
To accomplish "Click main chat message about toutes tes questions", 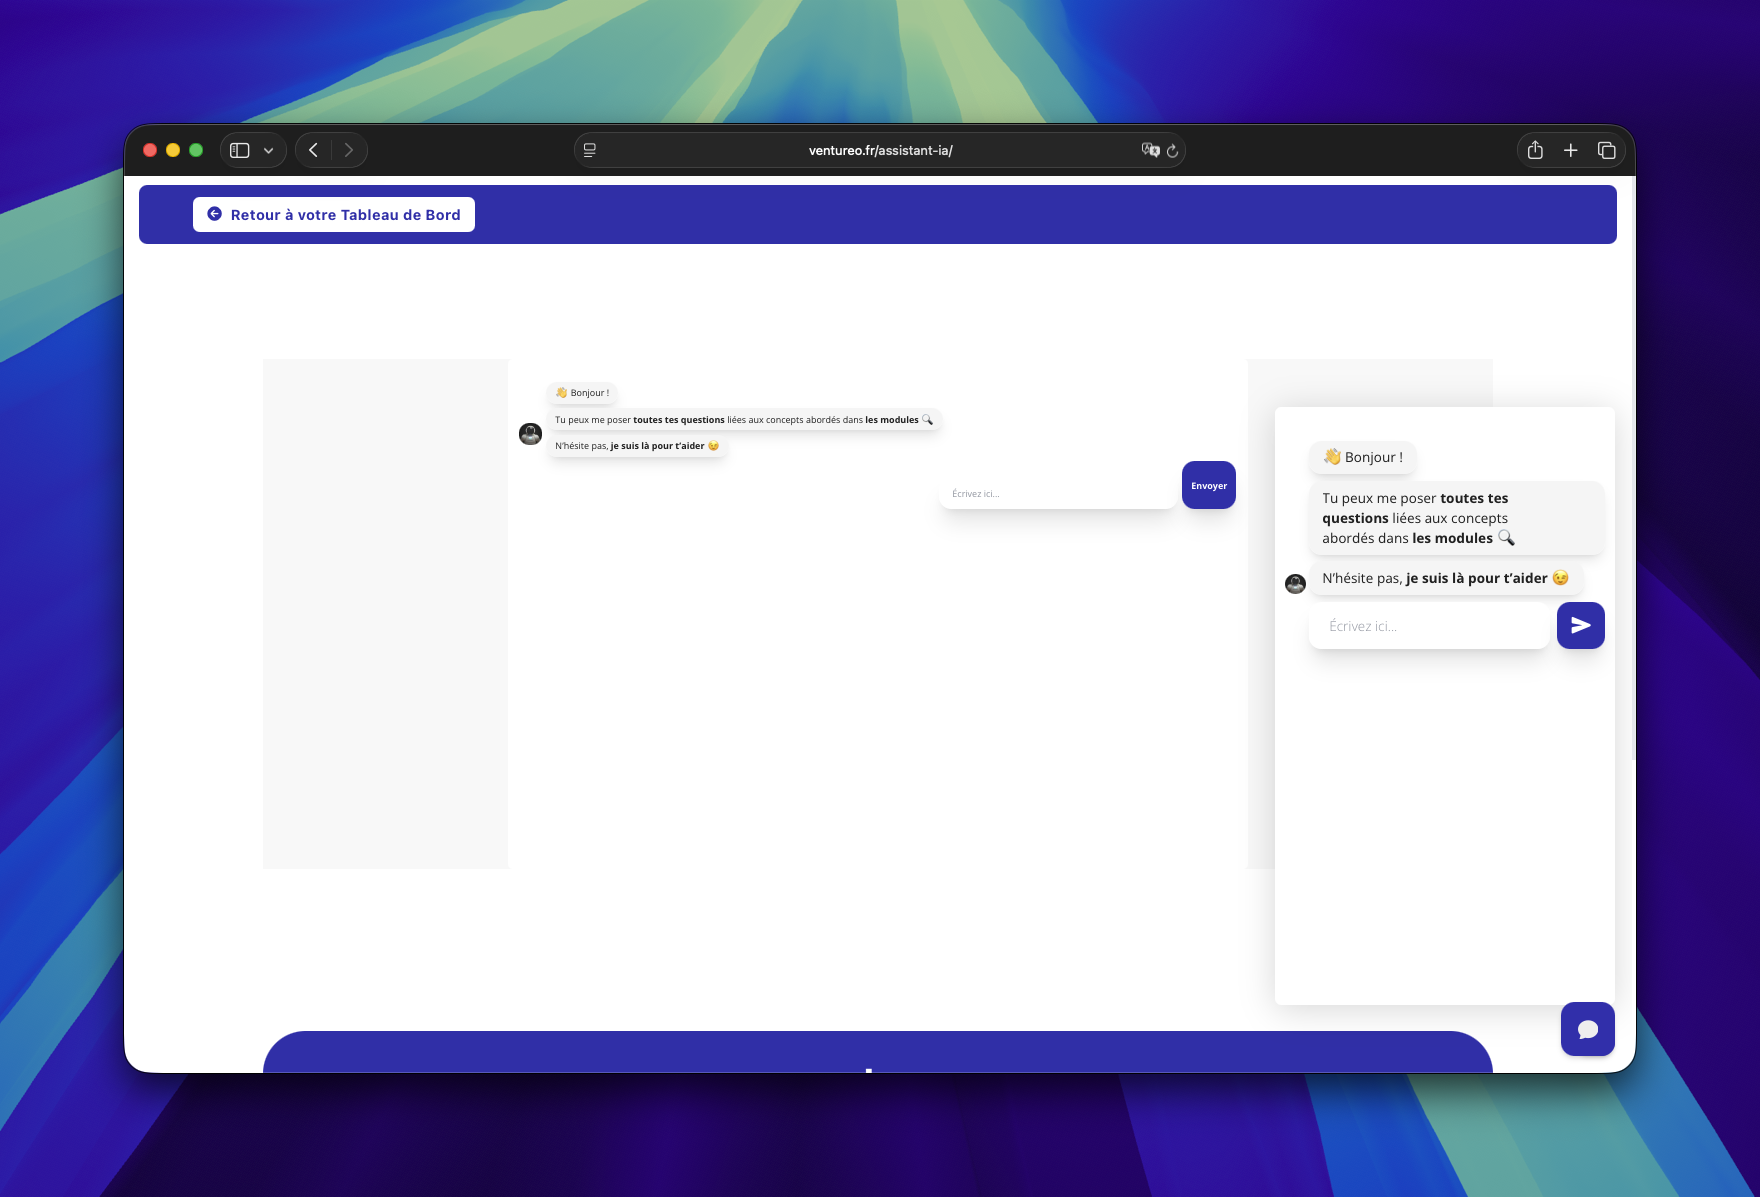I will tap(744, 420).
